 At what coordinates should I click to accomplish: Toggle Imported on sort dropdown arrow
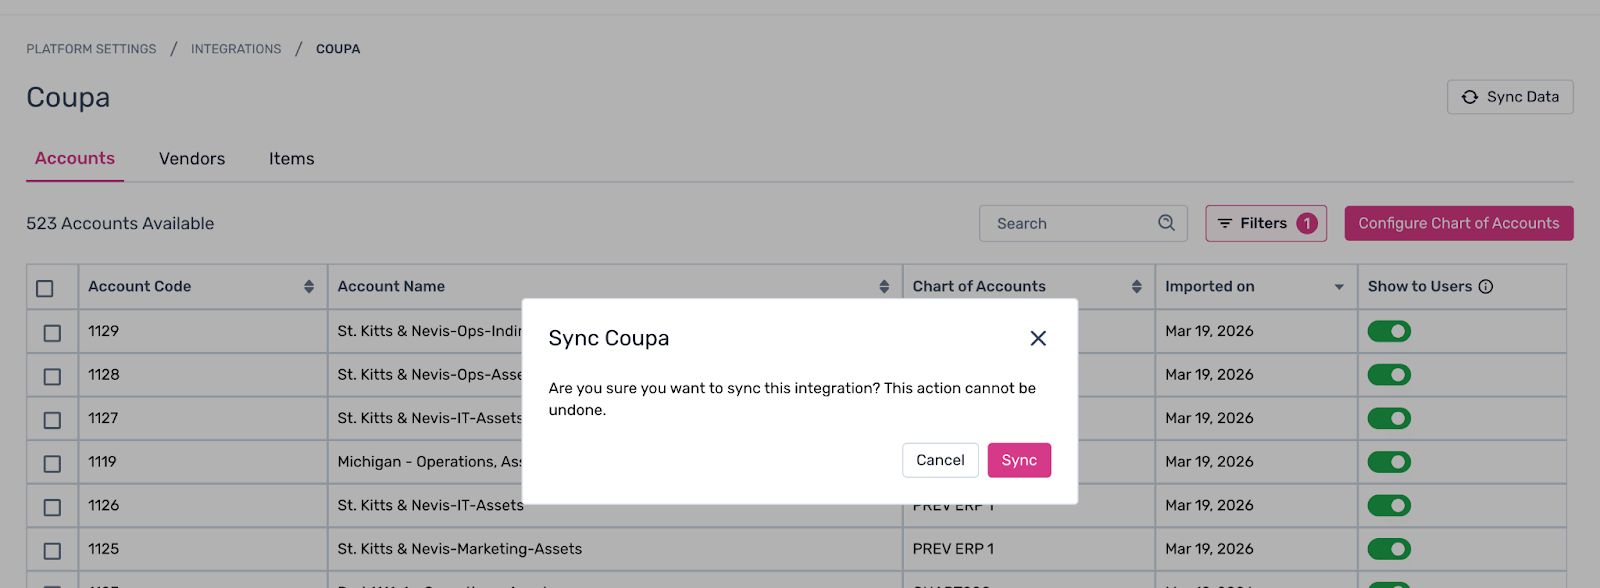[x=1339, y=287]
